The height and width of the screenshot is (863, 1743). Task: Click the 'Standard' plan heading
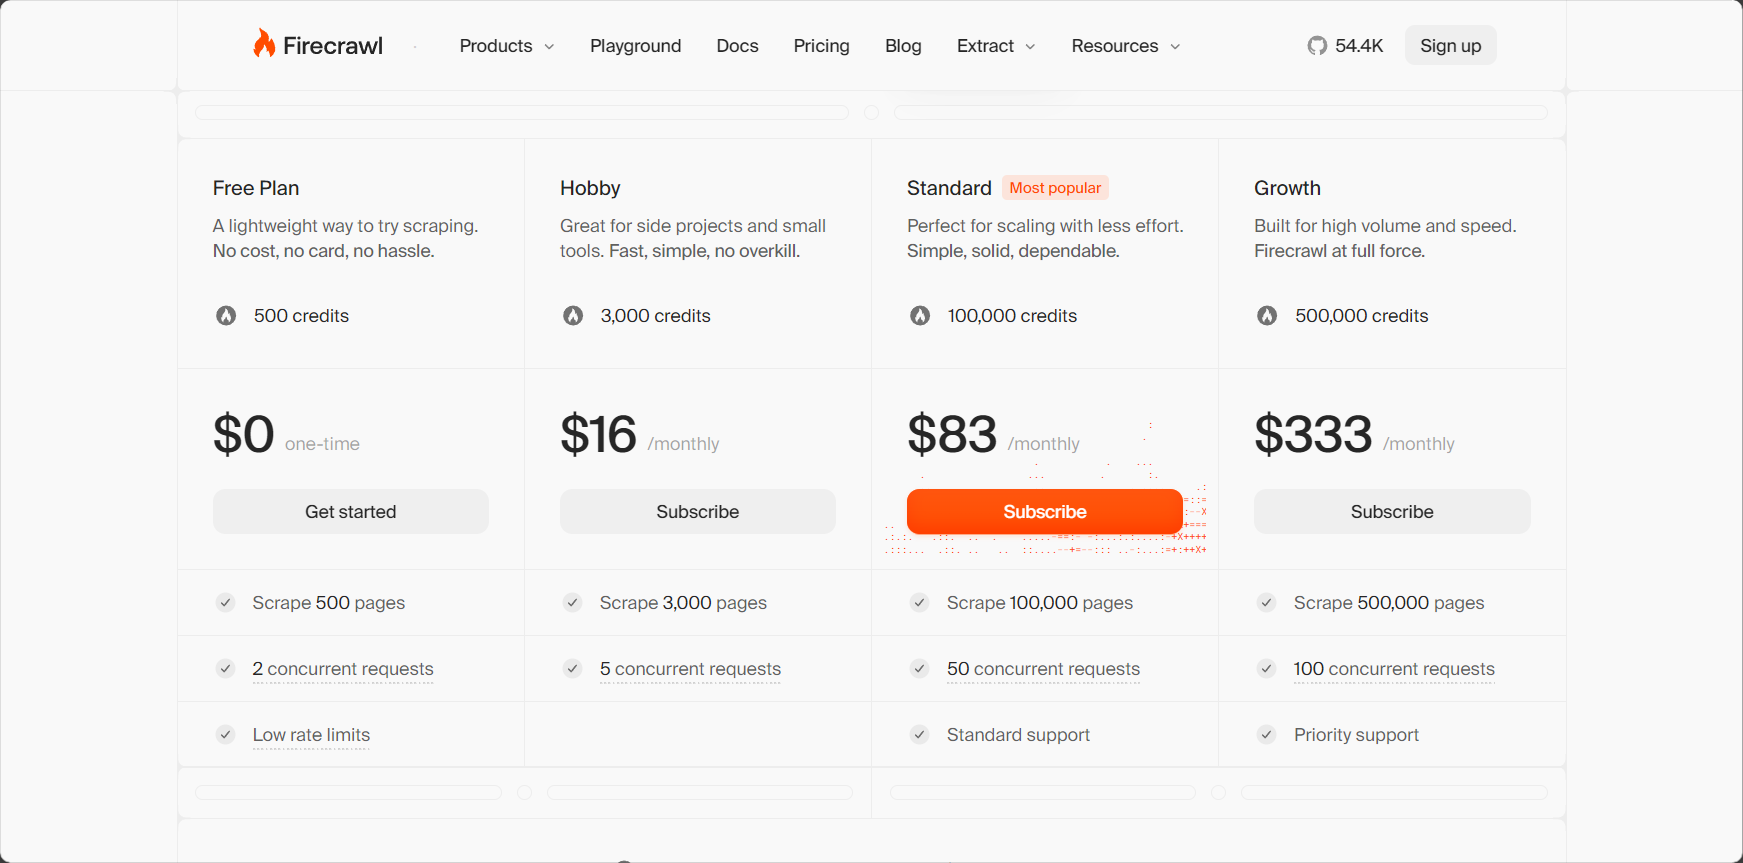[x=949, y=188]
